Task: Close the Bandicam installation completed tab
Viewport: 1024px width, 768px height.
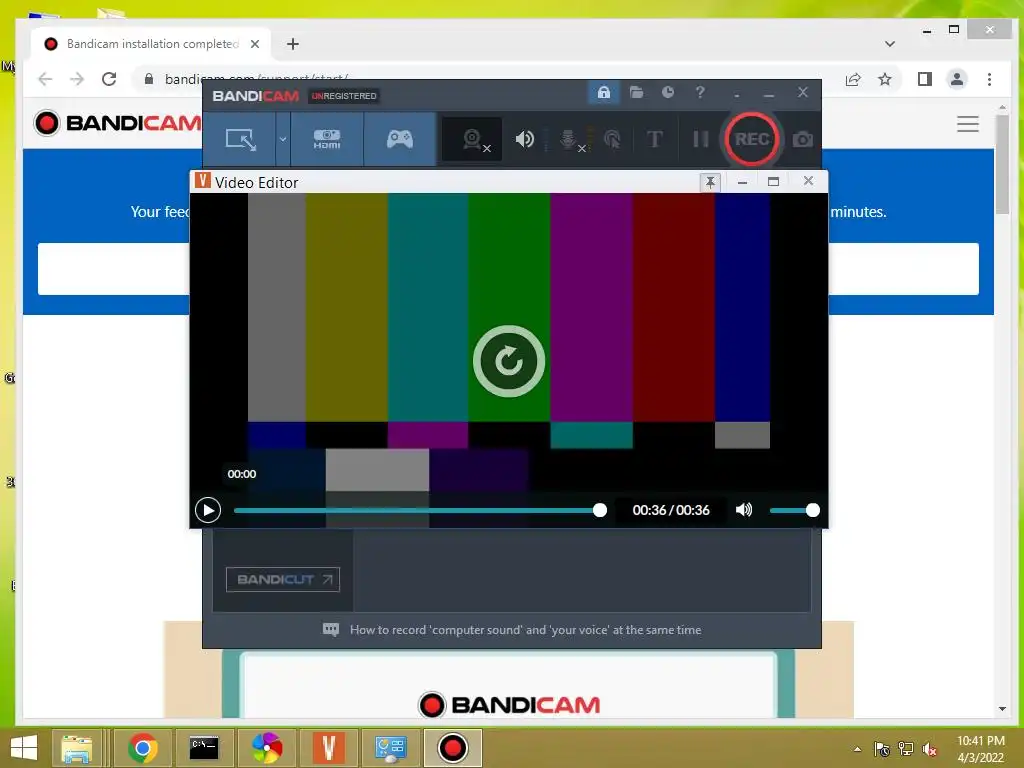Action: (x=255, y=44)
